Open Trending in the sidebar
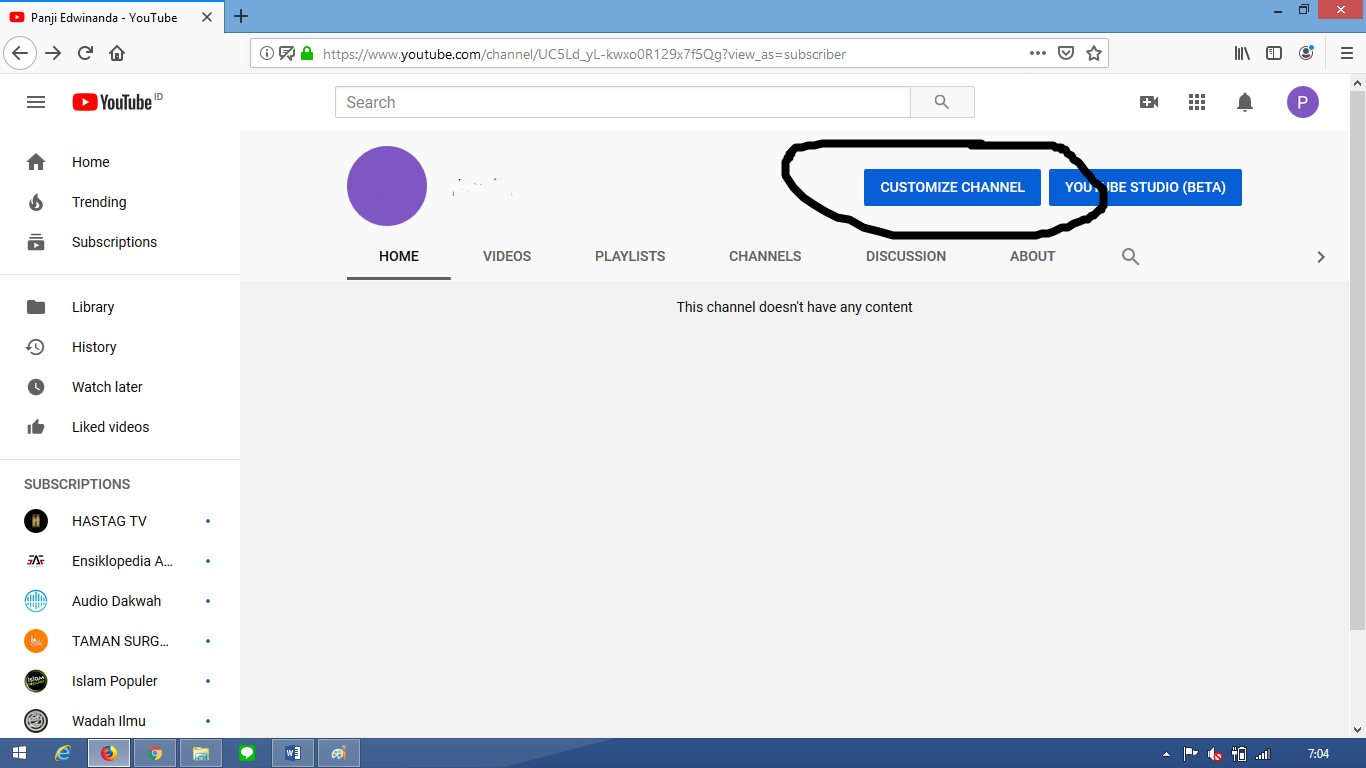 (x=120, y=202)
